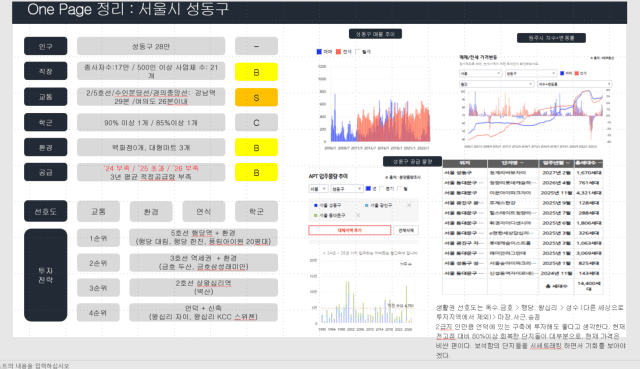Click the 선택삭제 button

click(406, 230)
